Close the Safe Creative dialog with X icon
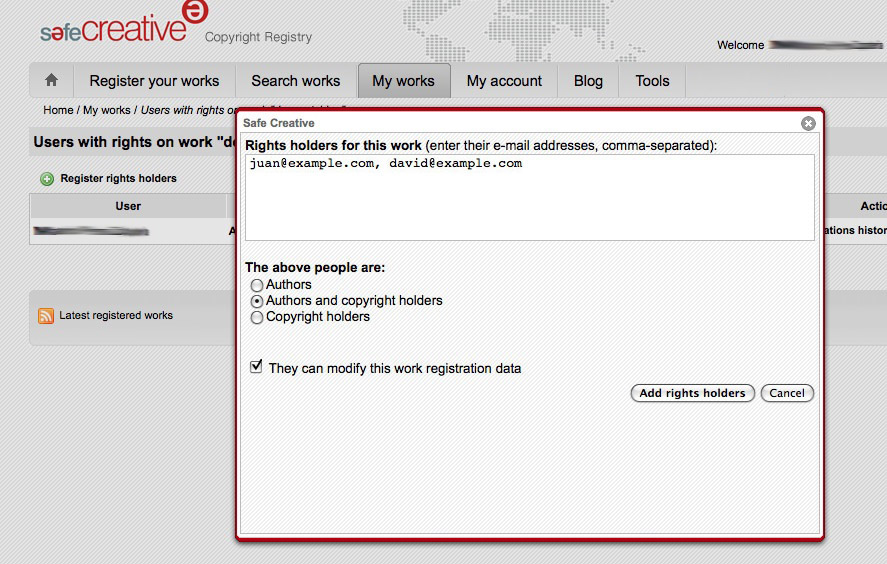Screen dimensions: 887x564 [808, 123]
